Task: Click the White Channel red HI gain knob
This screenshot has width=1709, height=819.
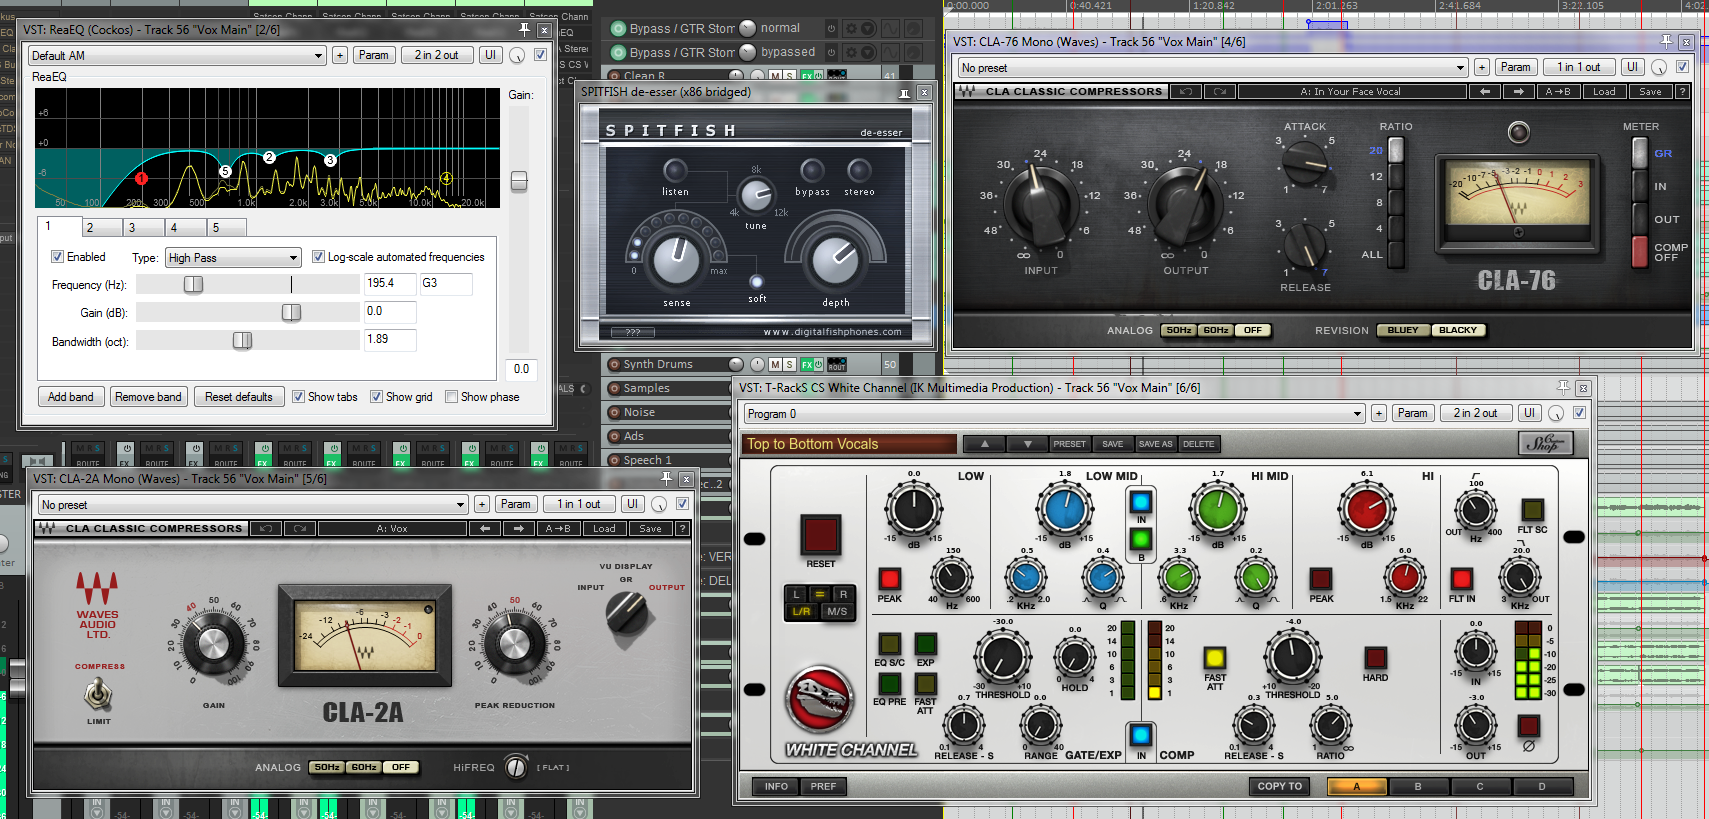Action: [1366, 509]
